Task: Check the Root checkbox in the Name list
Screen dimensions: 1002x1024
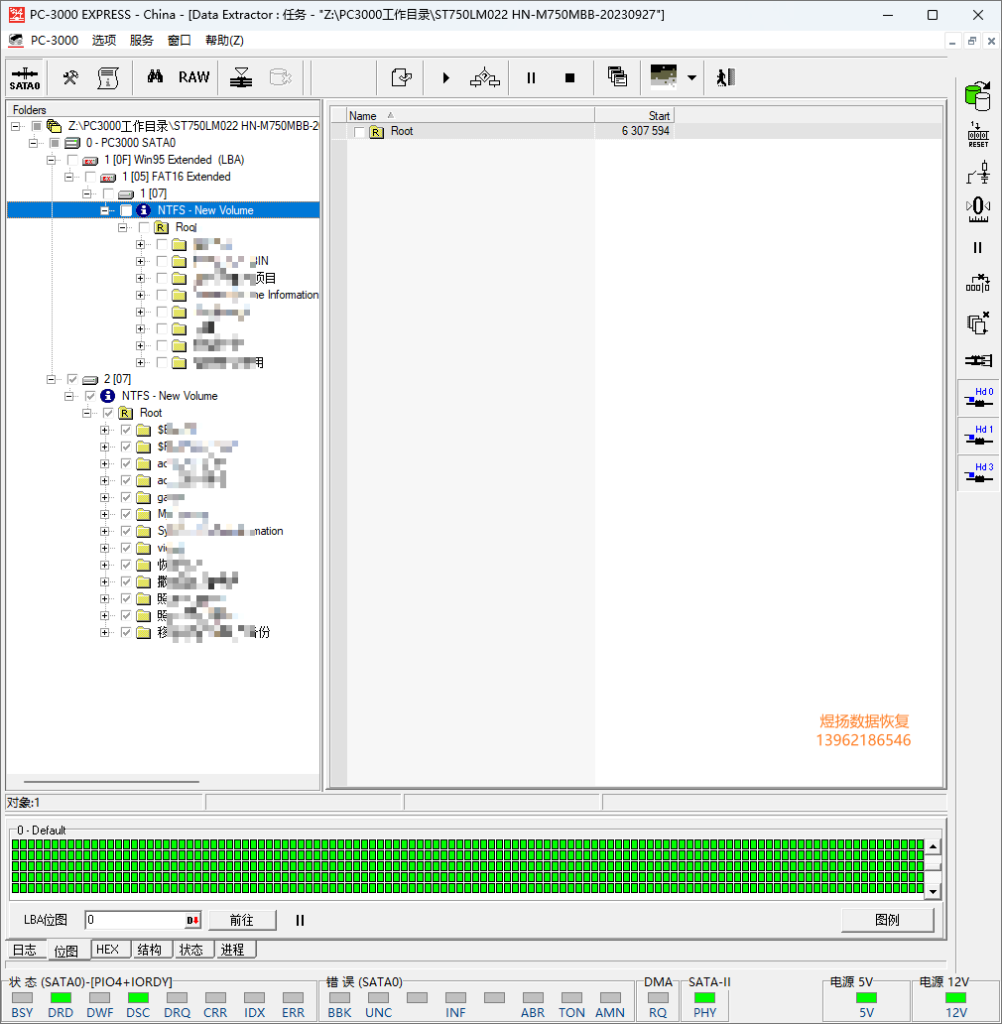Action: [x=359, y=131]
